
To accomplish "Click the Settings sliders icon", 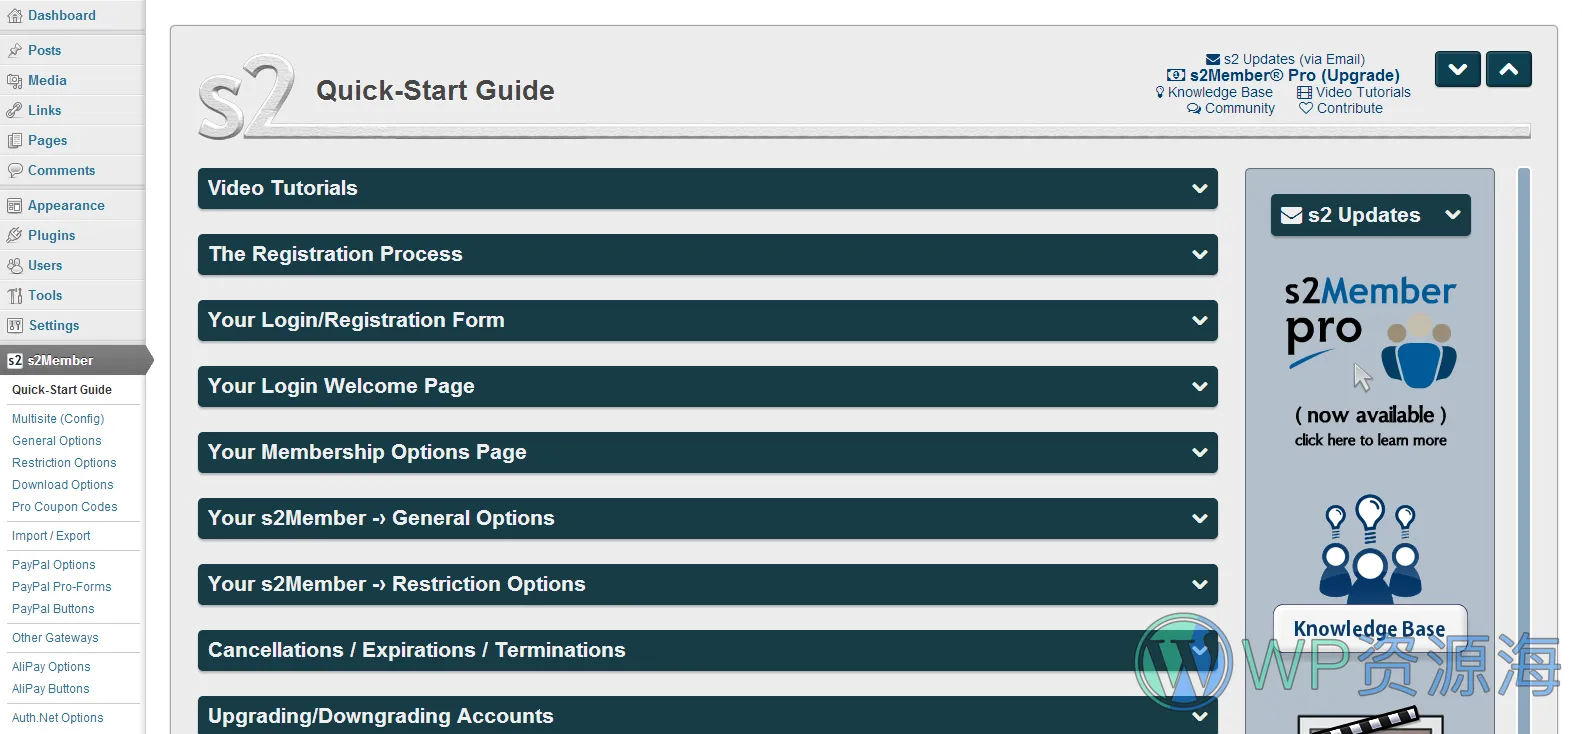I will [x=14, y=326].
